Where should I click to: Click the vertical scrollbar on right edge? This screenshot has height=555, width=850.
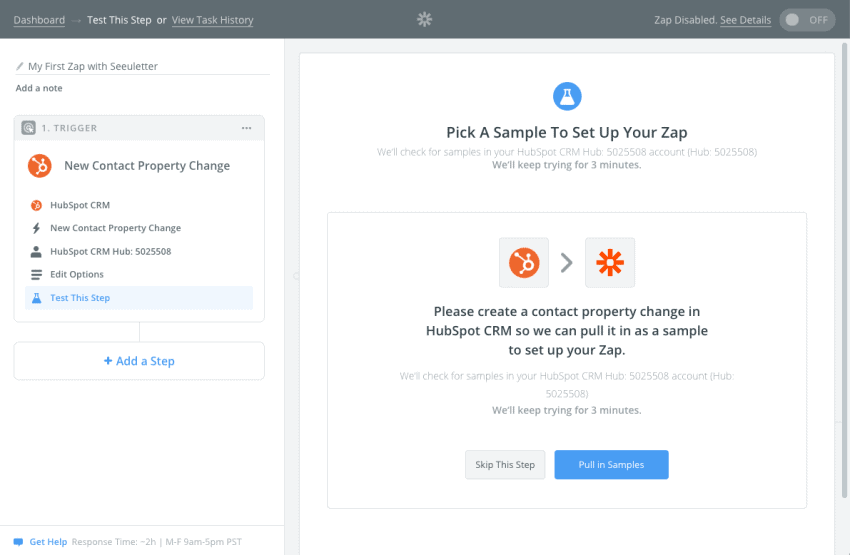(844, 269)
